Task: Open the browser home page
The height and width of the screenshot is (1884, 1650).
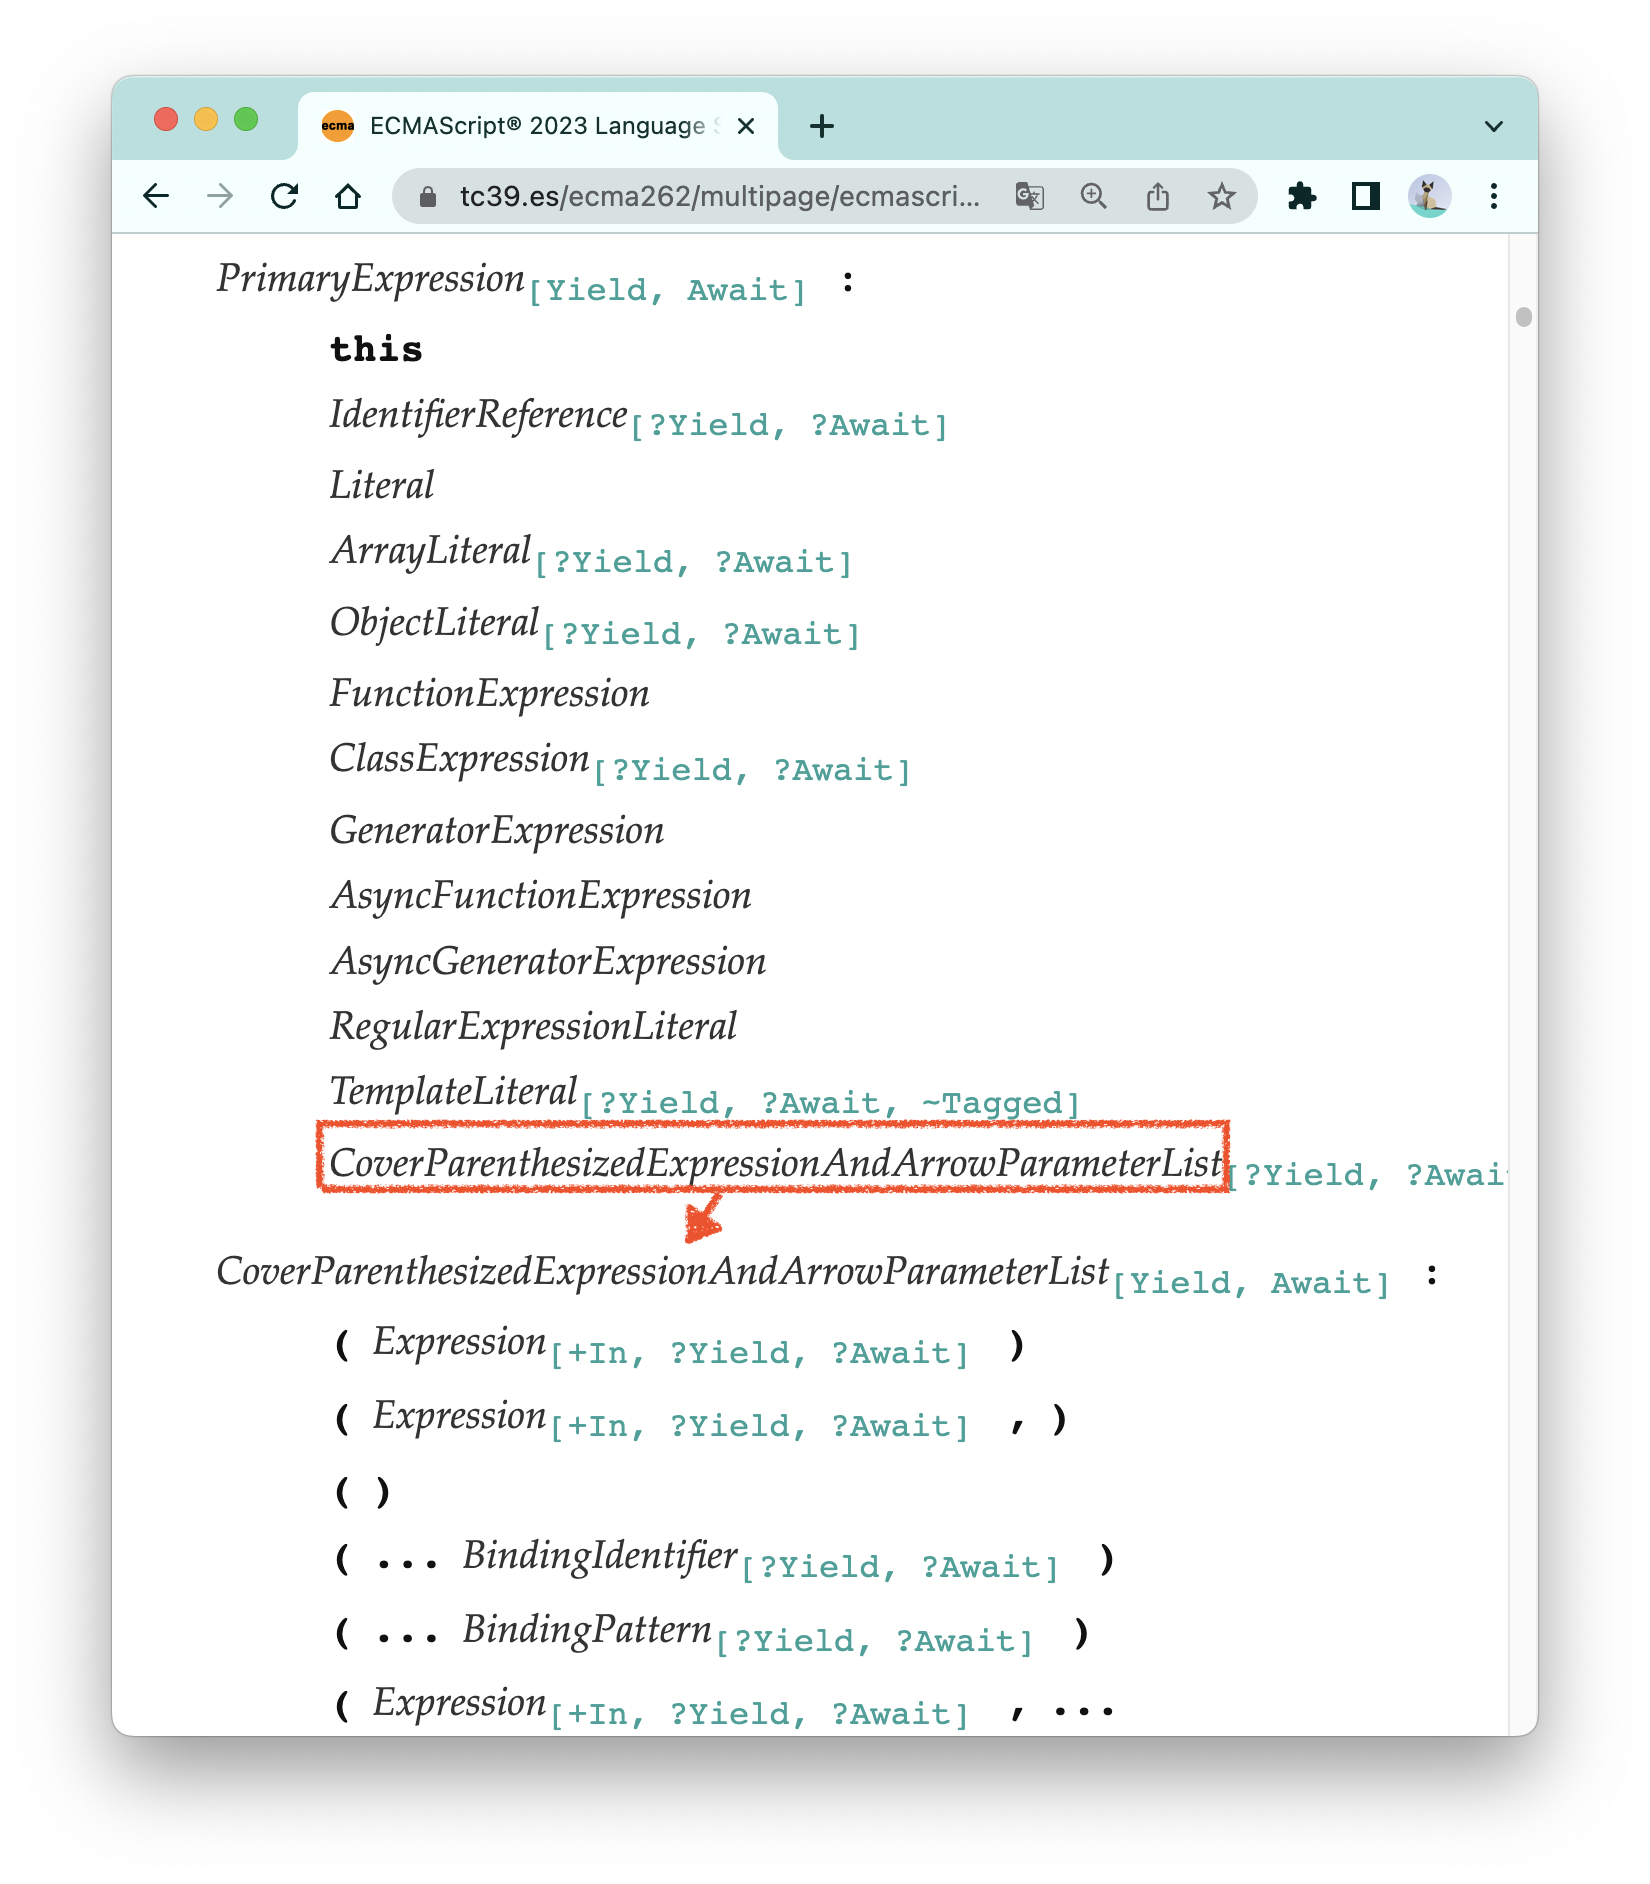Action: 348,196
